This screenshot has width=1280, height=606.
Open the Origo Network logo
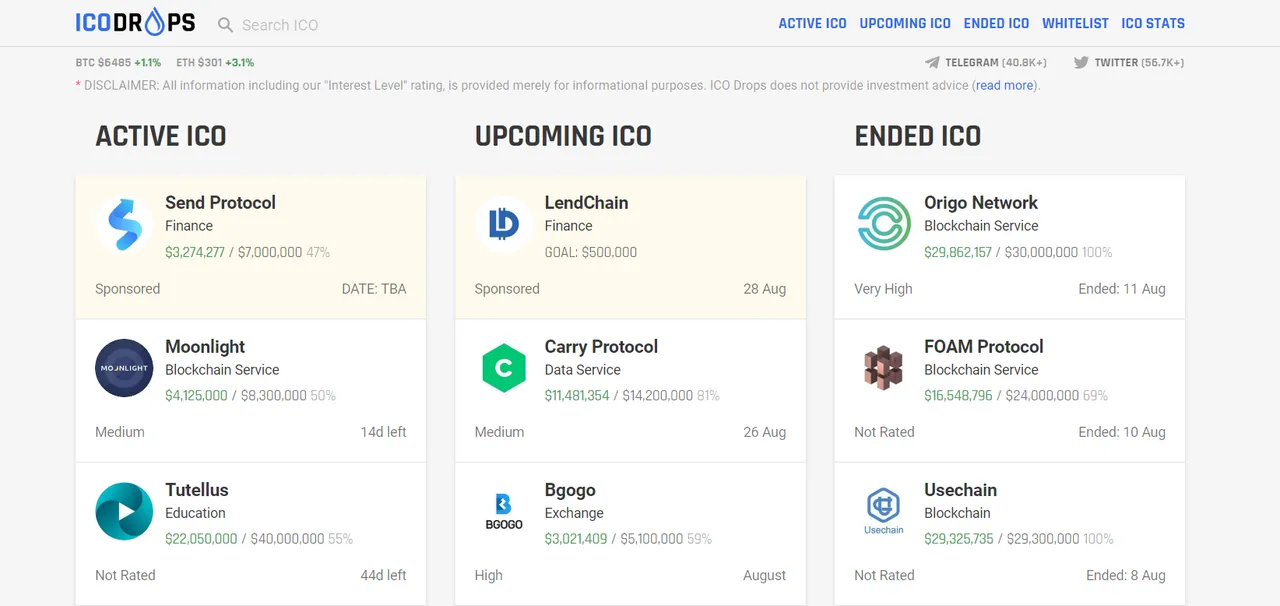coord(884,225)
